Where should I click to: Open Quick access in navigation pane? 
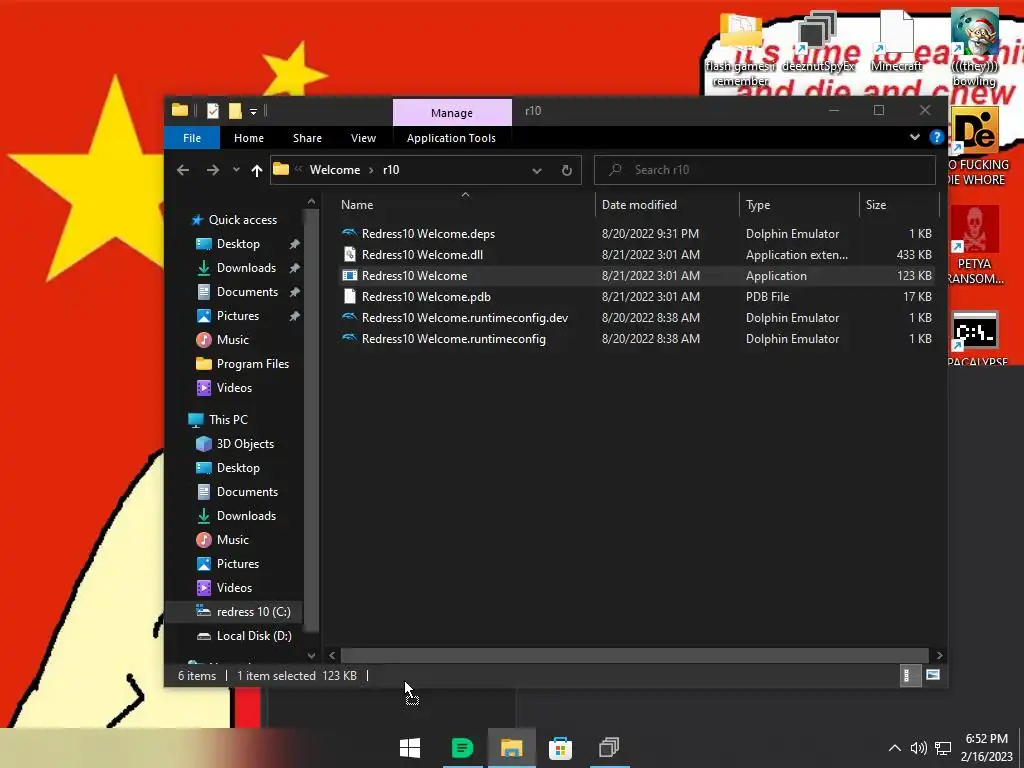[x=242, y=219]
